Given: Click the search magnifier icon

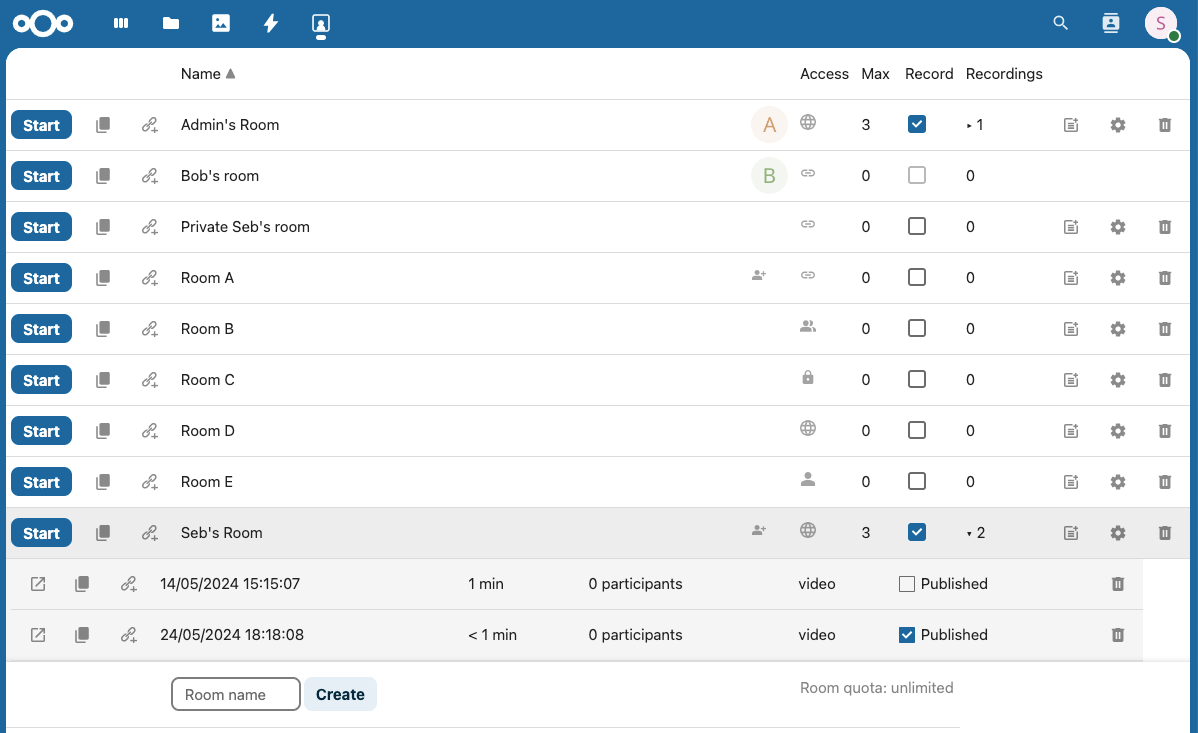Looking at the screenshot, I should pos(1061,23).
